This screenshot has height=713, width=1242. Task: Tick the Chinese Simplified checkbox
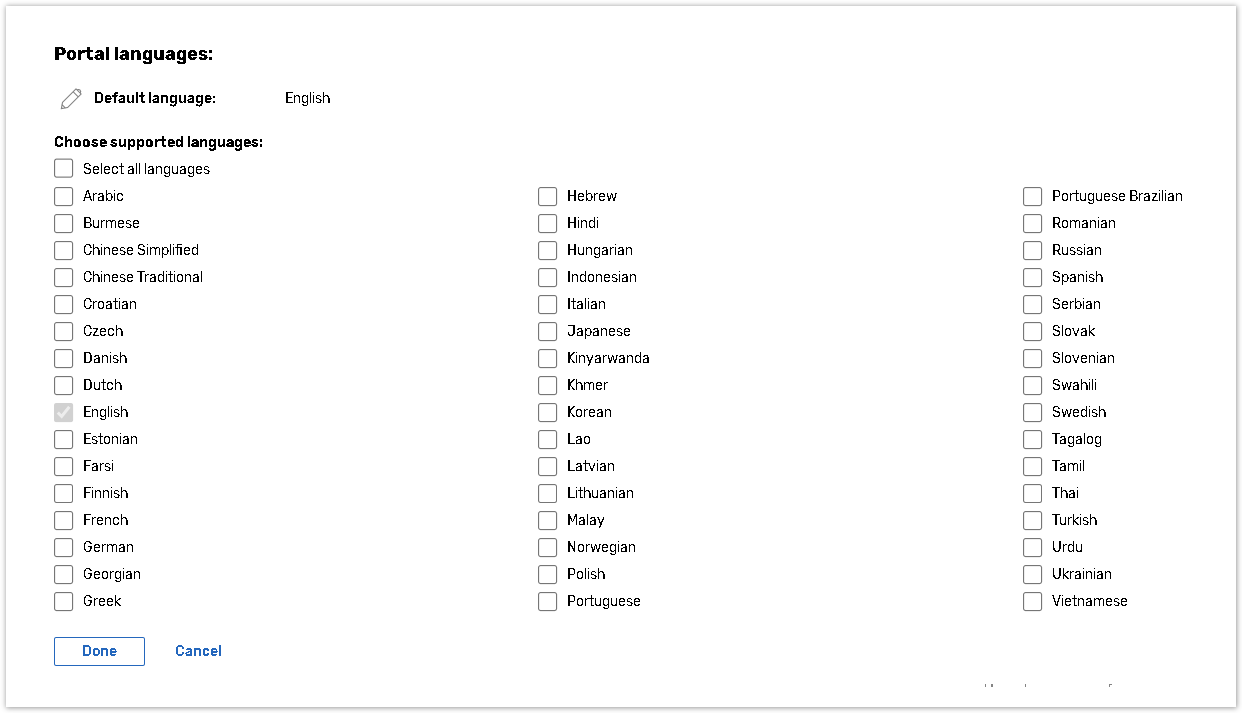click(64, 250)
